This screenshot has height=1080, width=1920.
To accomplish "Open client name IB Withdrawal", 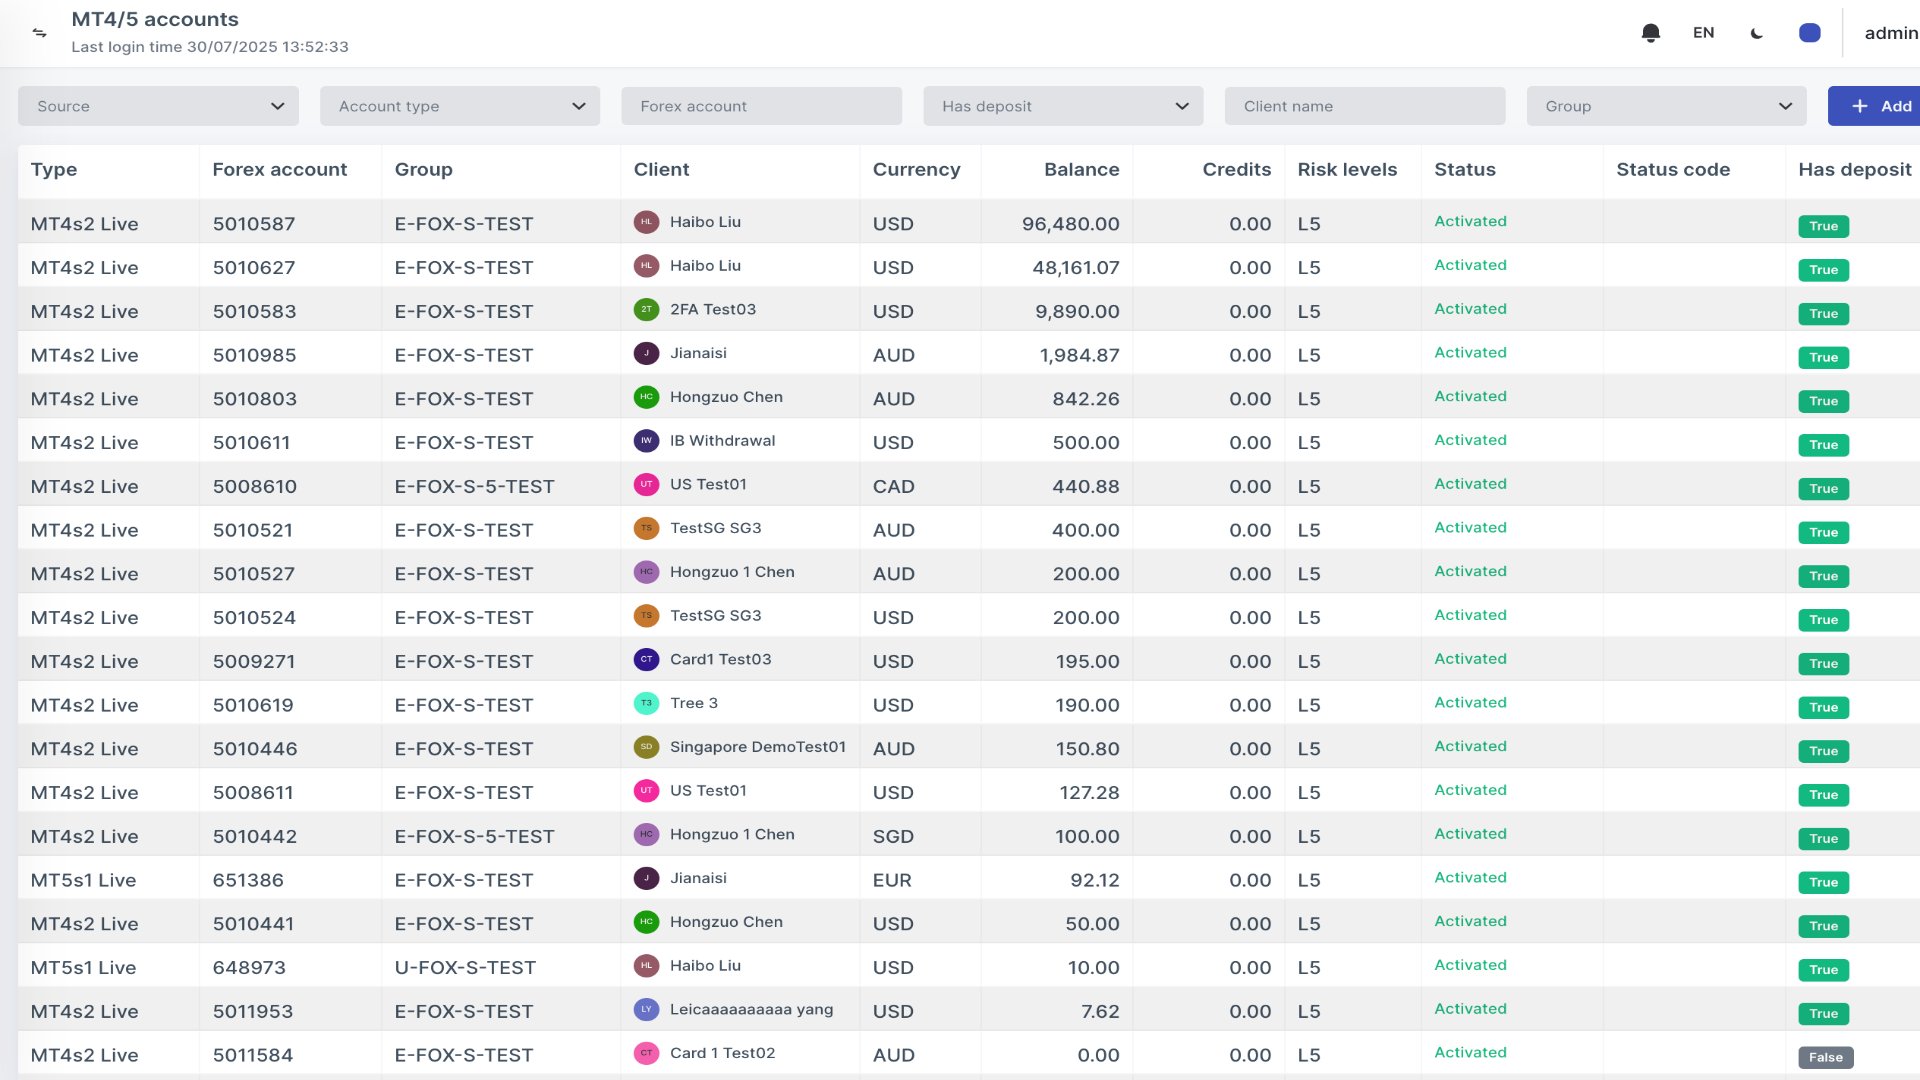I will point(722,441).
